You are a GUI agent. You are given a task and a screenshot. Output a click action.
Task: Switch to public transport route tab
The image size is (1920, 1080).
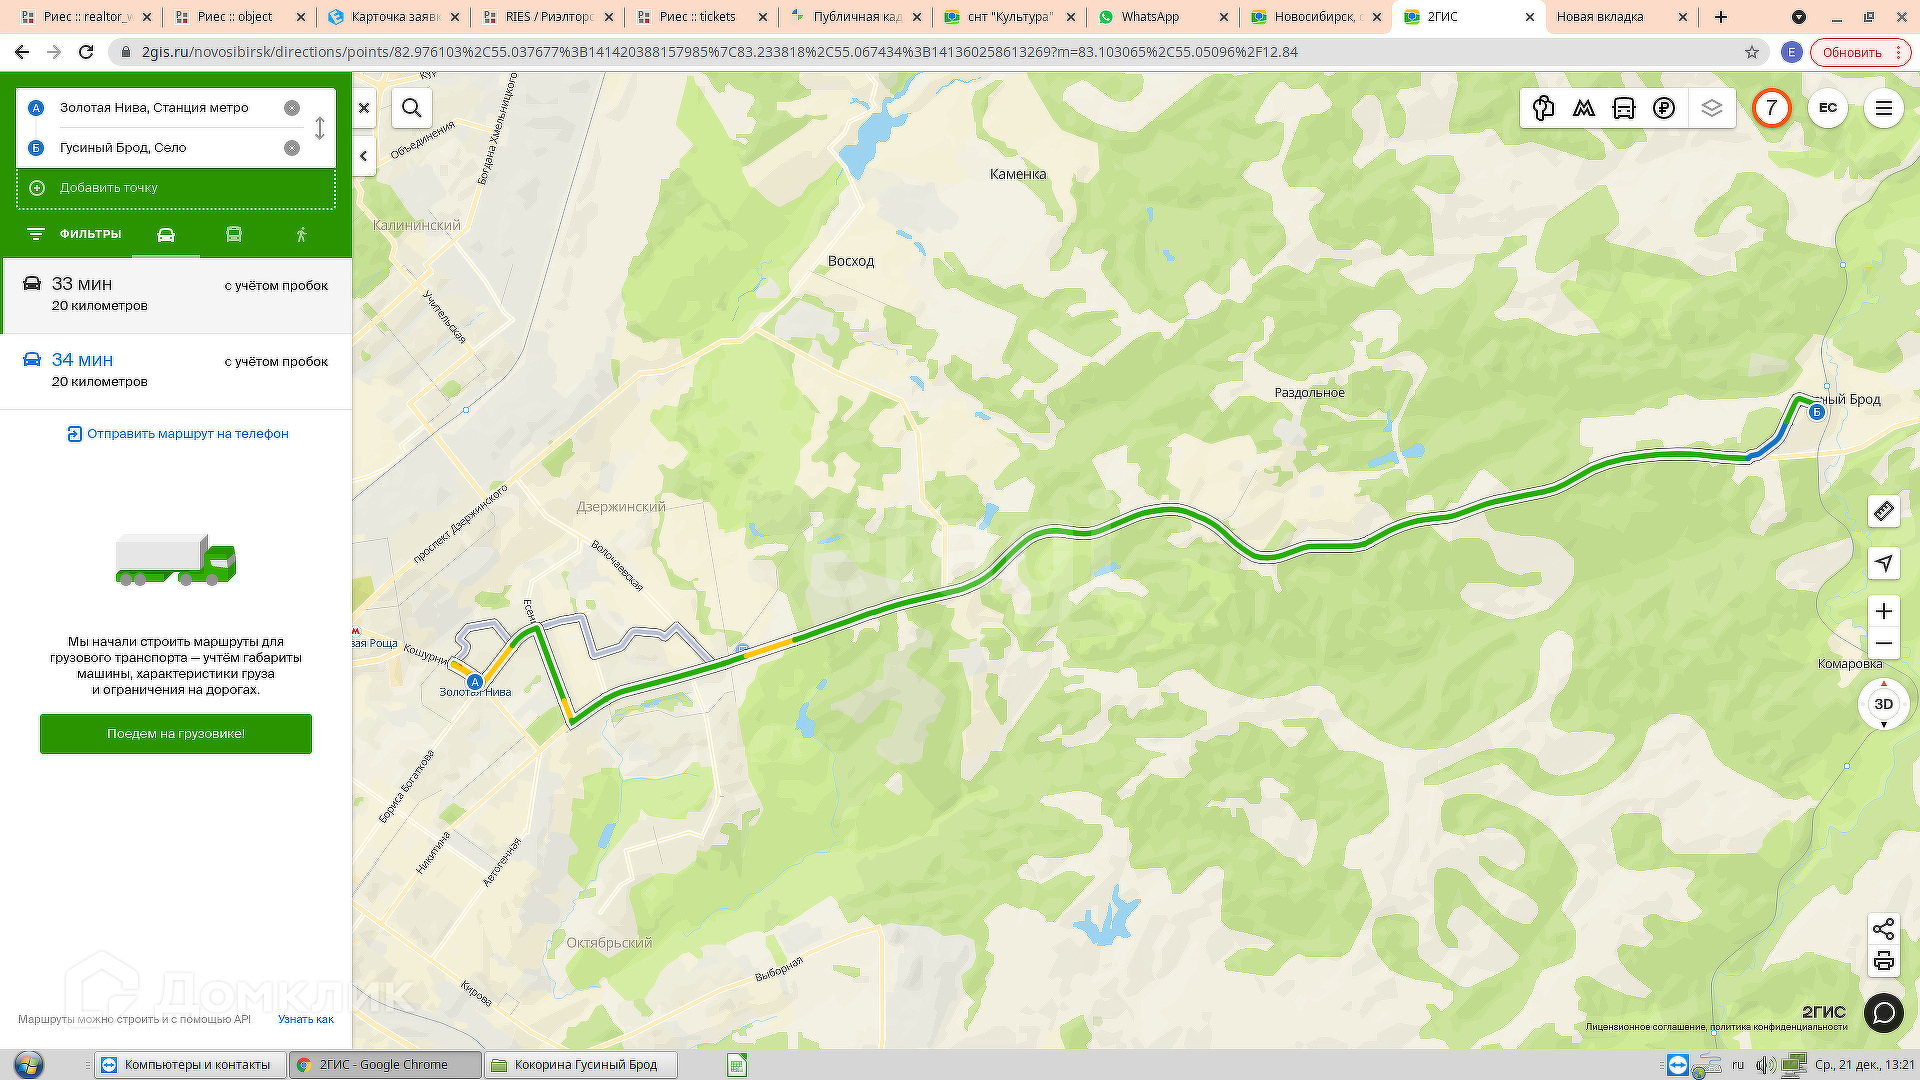[x=234, y=234]
